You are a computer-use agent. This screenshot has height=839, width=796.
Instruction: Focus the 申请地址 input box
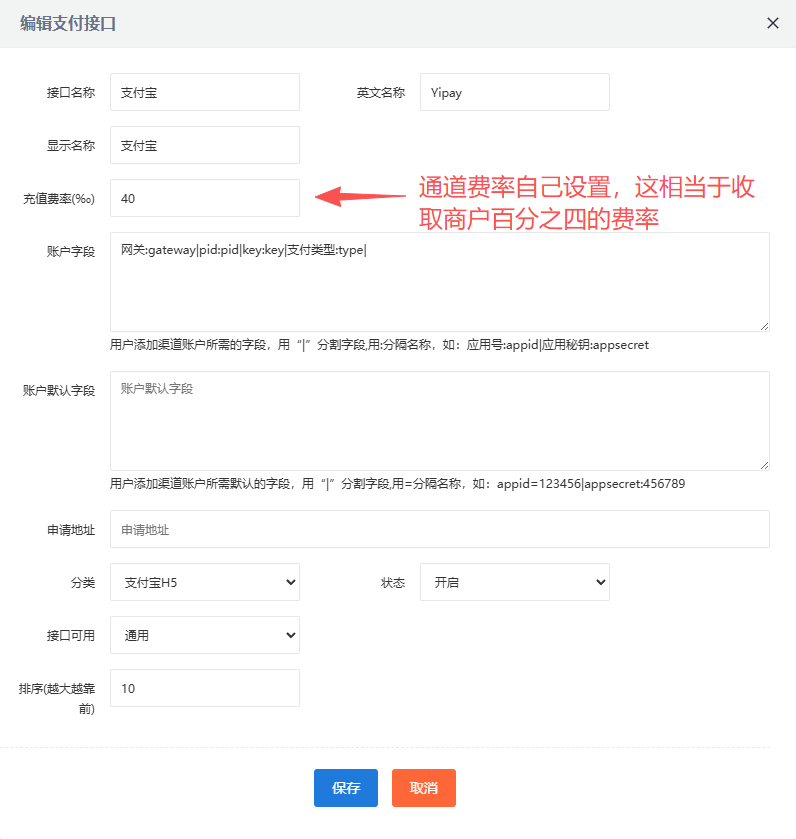click(439, 530)
